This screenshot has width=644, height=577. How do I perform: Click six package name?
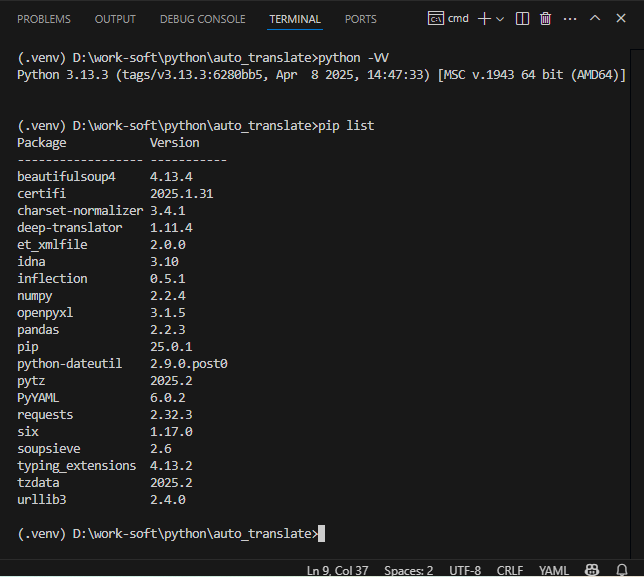click(28, 432)
